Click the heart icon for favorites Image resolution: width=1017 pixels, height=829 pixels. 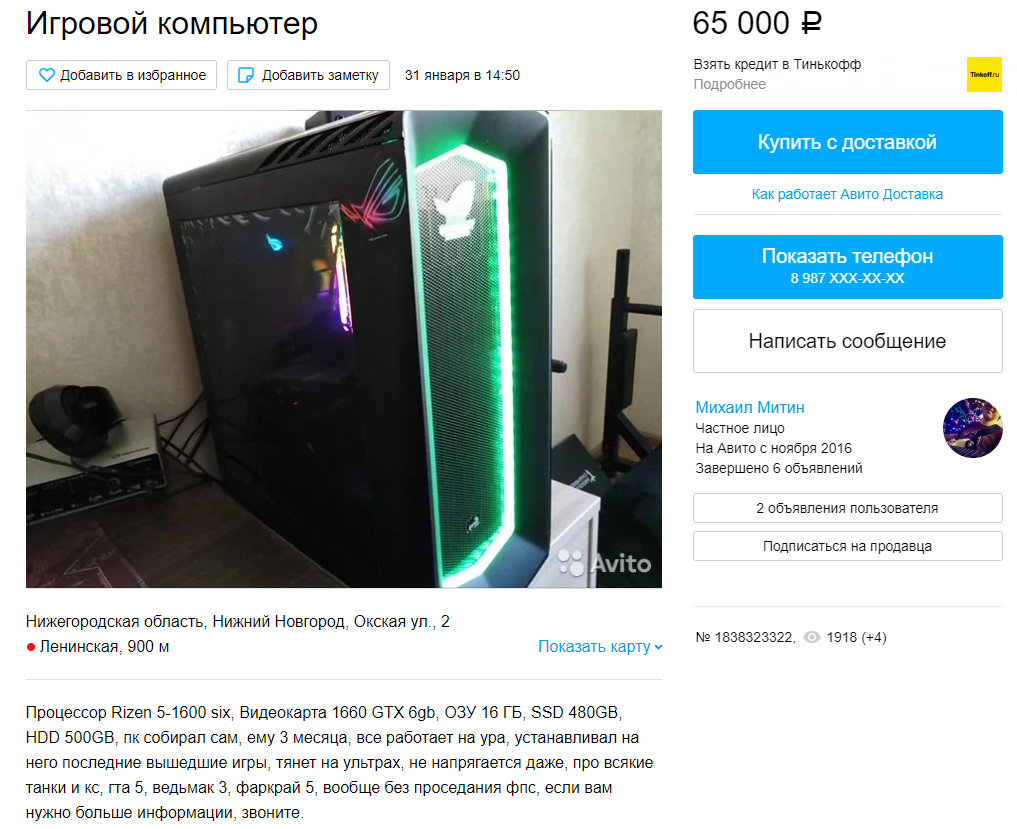[47, 75]
